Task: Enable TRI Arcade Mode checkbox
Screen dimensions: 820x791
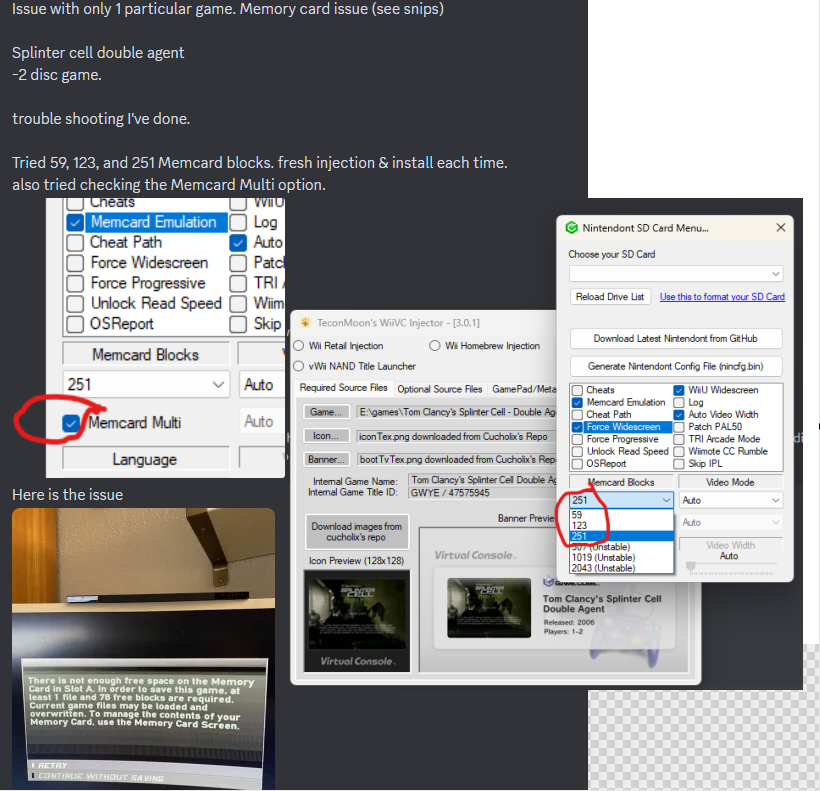Action: pos(679,439)
